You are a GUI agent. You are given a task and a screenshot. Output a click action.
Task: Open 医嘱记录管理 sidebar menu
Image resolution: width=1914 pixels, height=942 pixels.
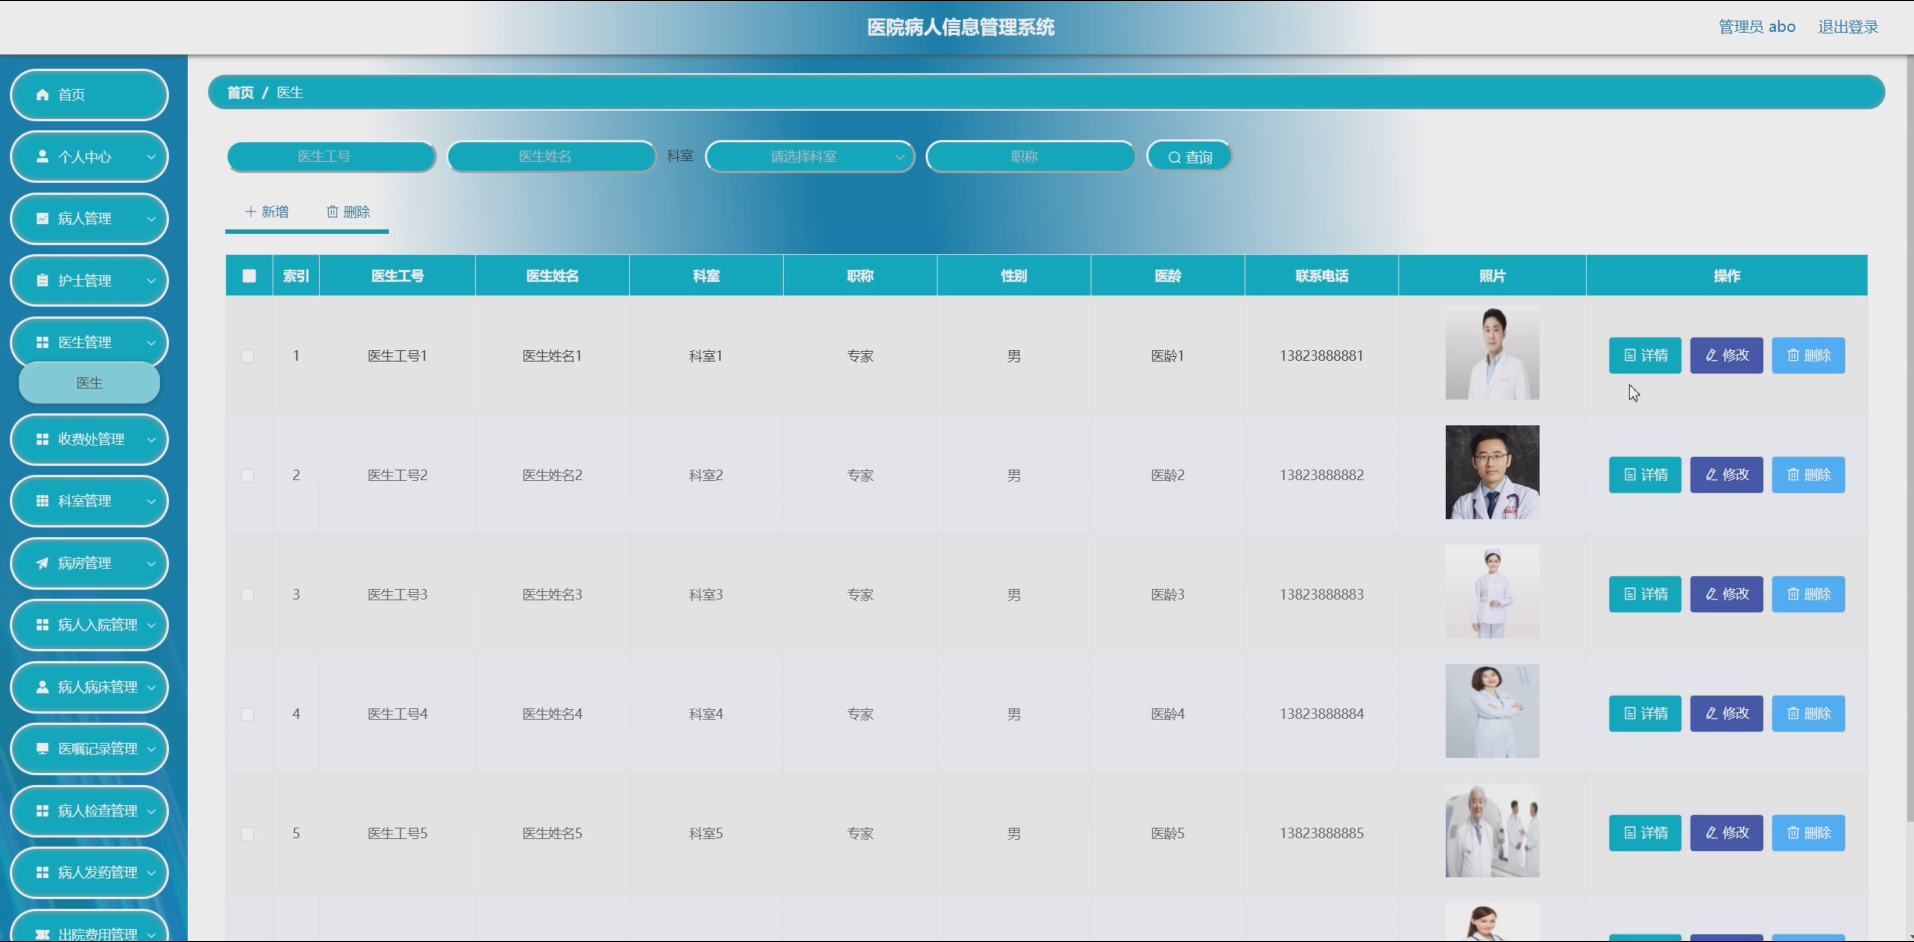point(89,749)
